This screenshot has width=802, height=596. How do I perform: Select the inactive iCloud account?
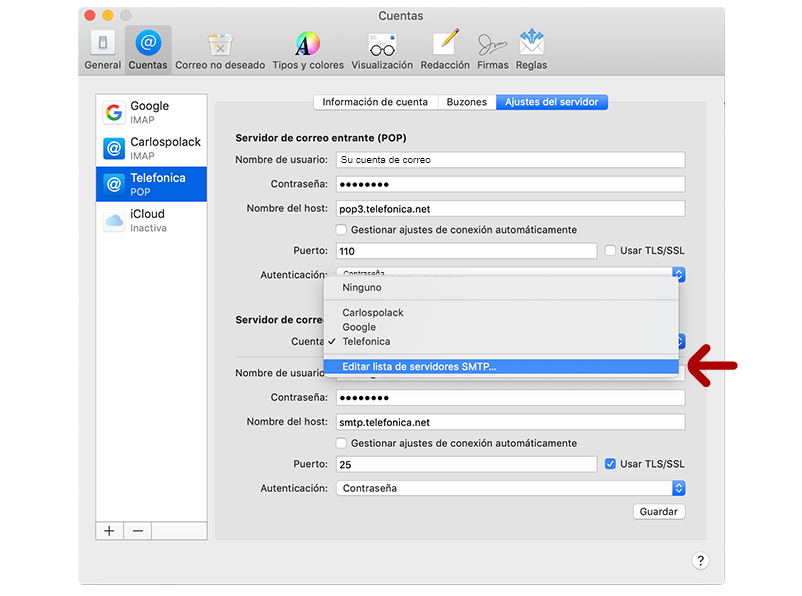[151, 220]
